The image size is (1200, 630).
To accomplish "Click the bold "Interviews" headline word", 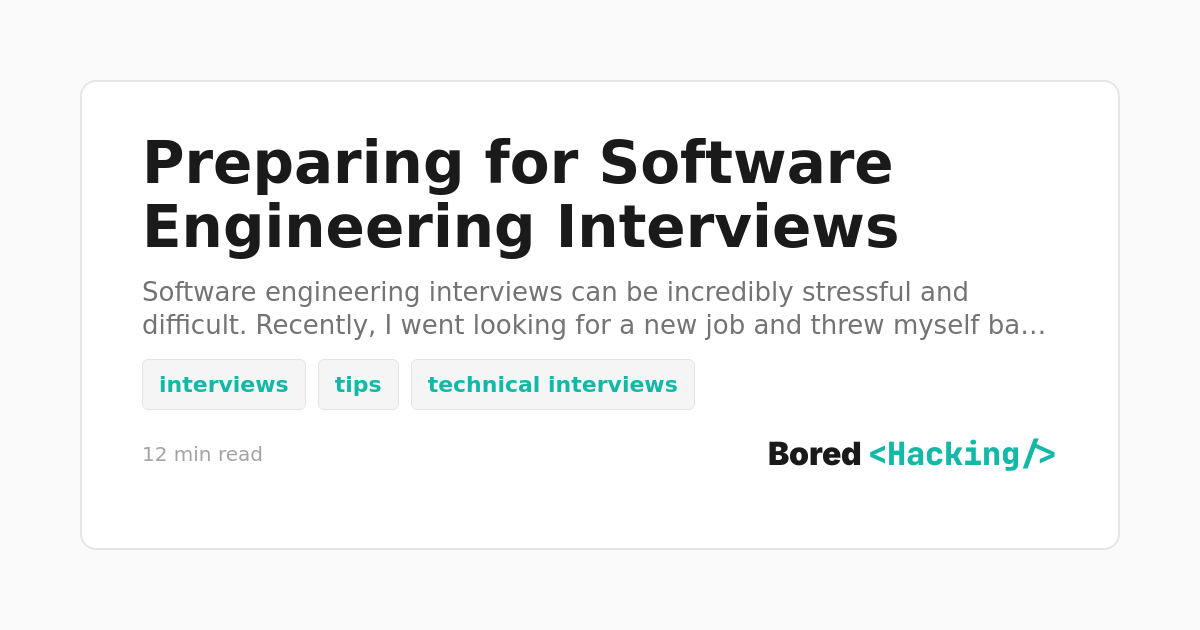I will coord(727,227).
